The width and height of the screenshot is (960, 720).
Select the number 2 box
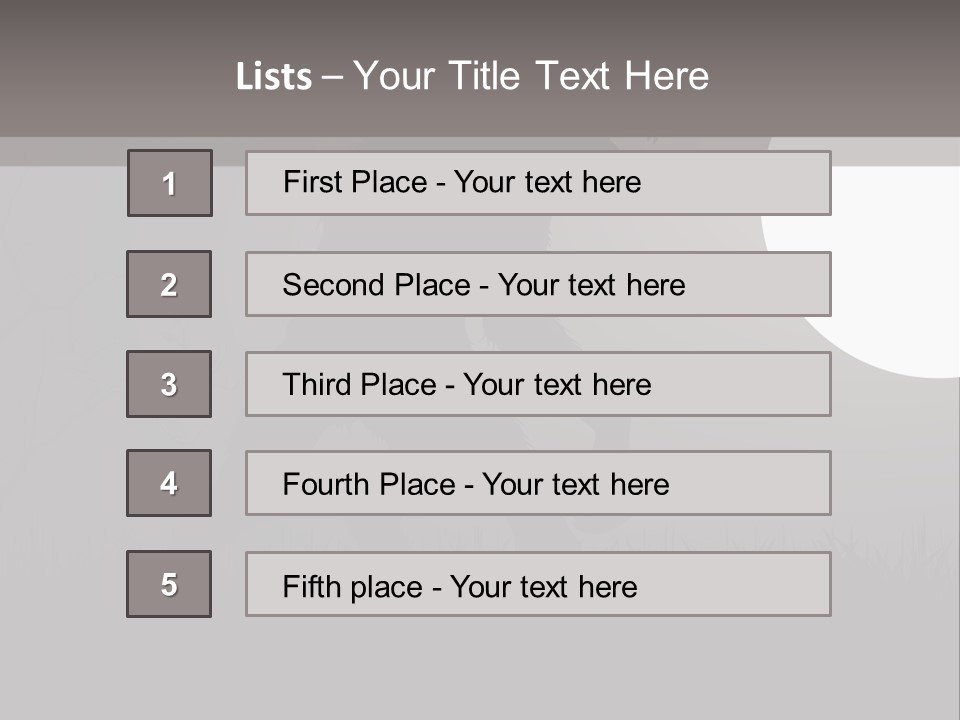(x=169, y=284)
